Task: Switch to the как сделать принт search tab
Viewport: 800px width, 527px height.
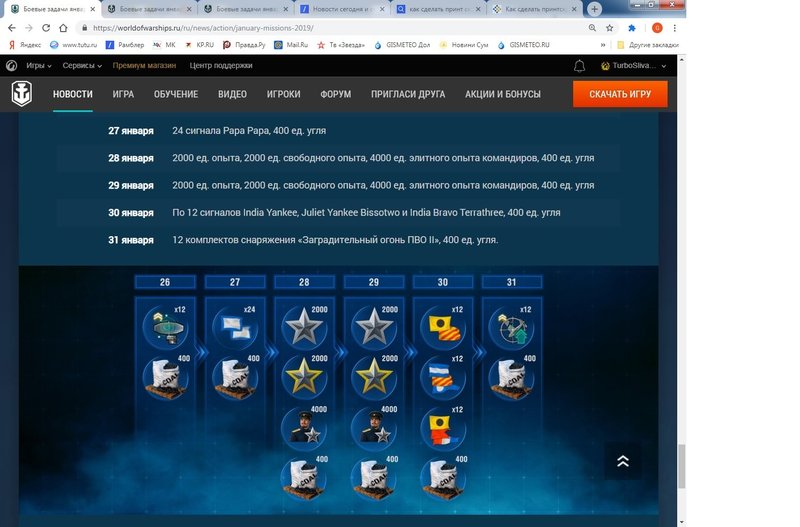Action: point(438,9)
